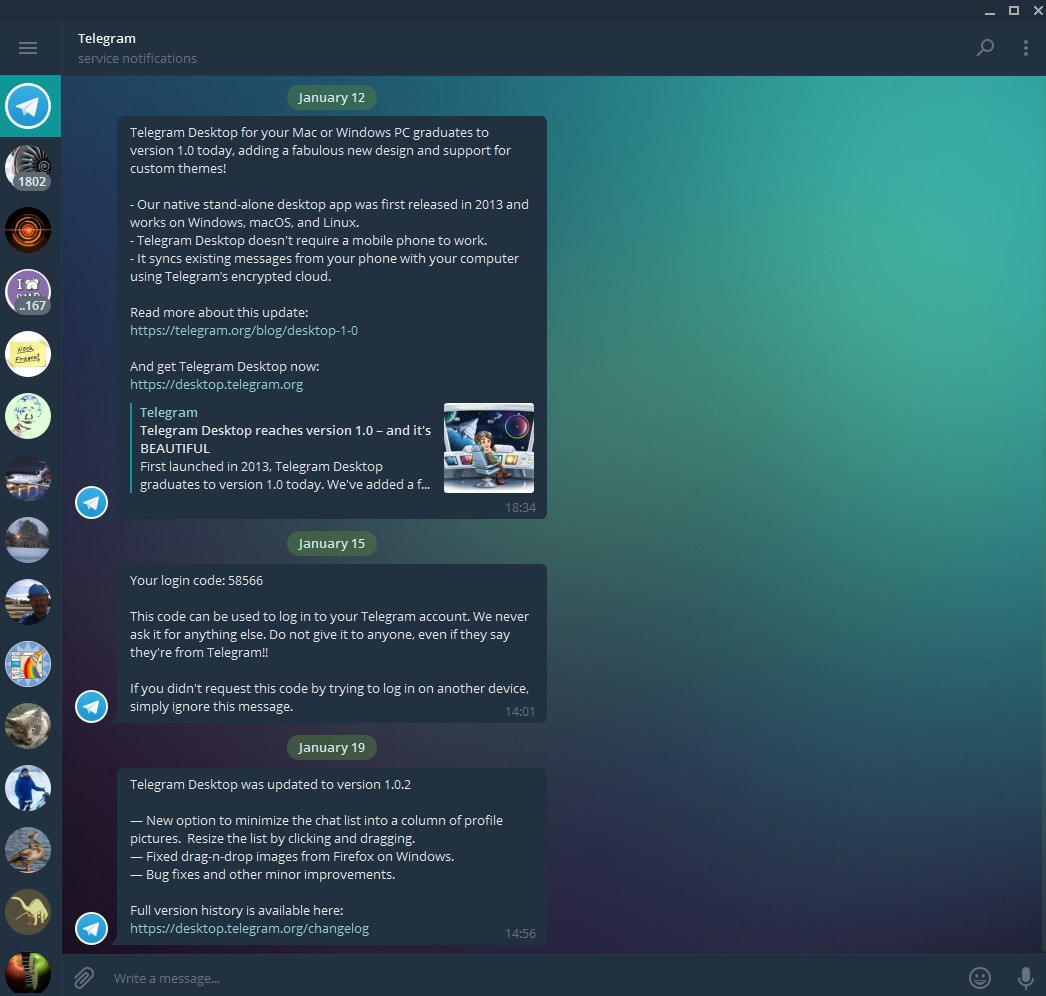Start voice recording with the microphone icon
1046x996 pixels.
tap(1025, 978)
